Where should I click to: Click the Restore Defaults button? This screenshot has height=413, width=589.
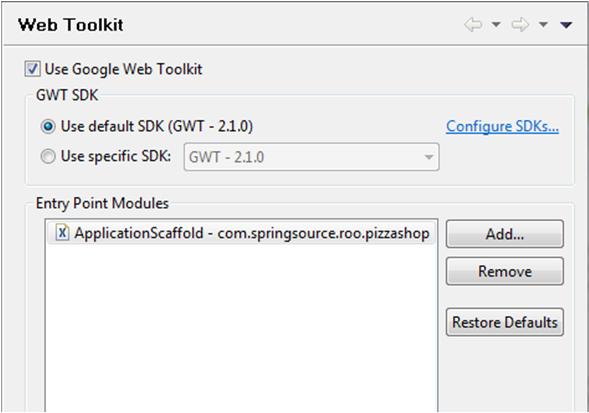point(505,322)
